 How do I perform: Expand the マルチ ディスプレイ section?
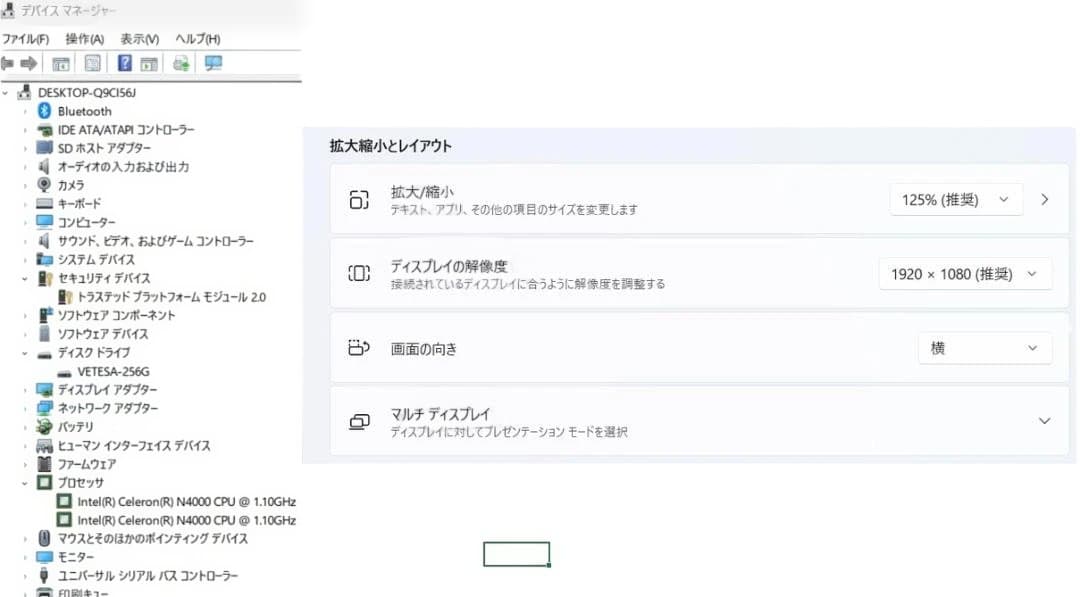[1044, 421]
